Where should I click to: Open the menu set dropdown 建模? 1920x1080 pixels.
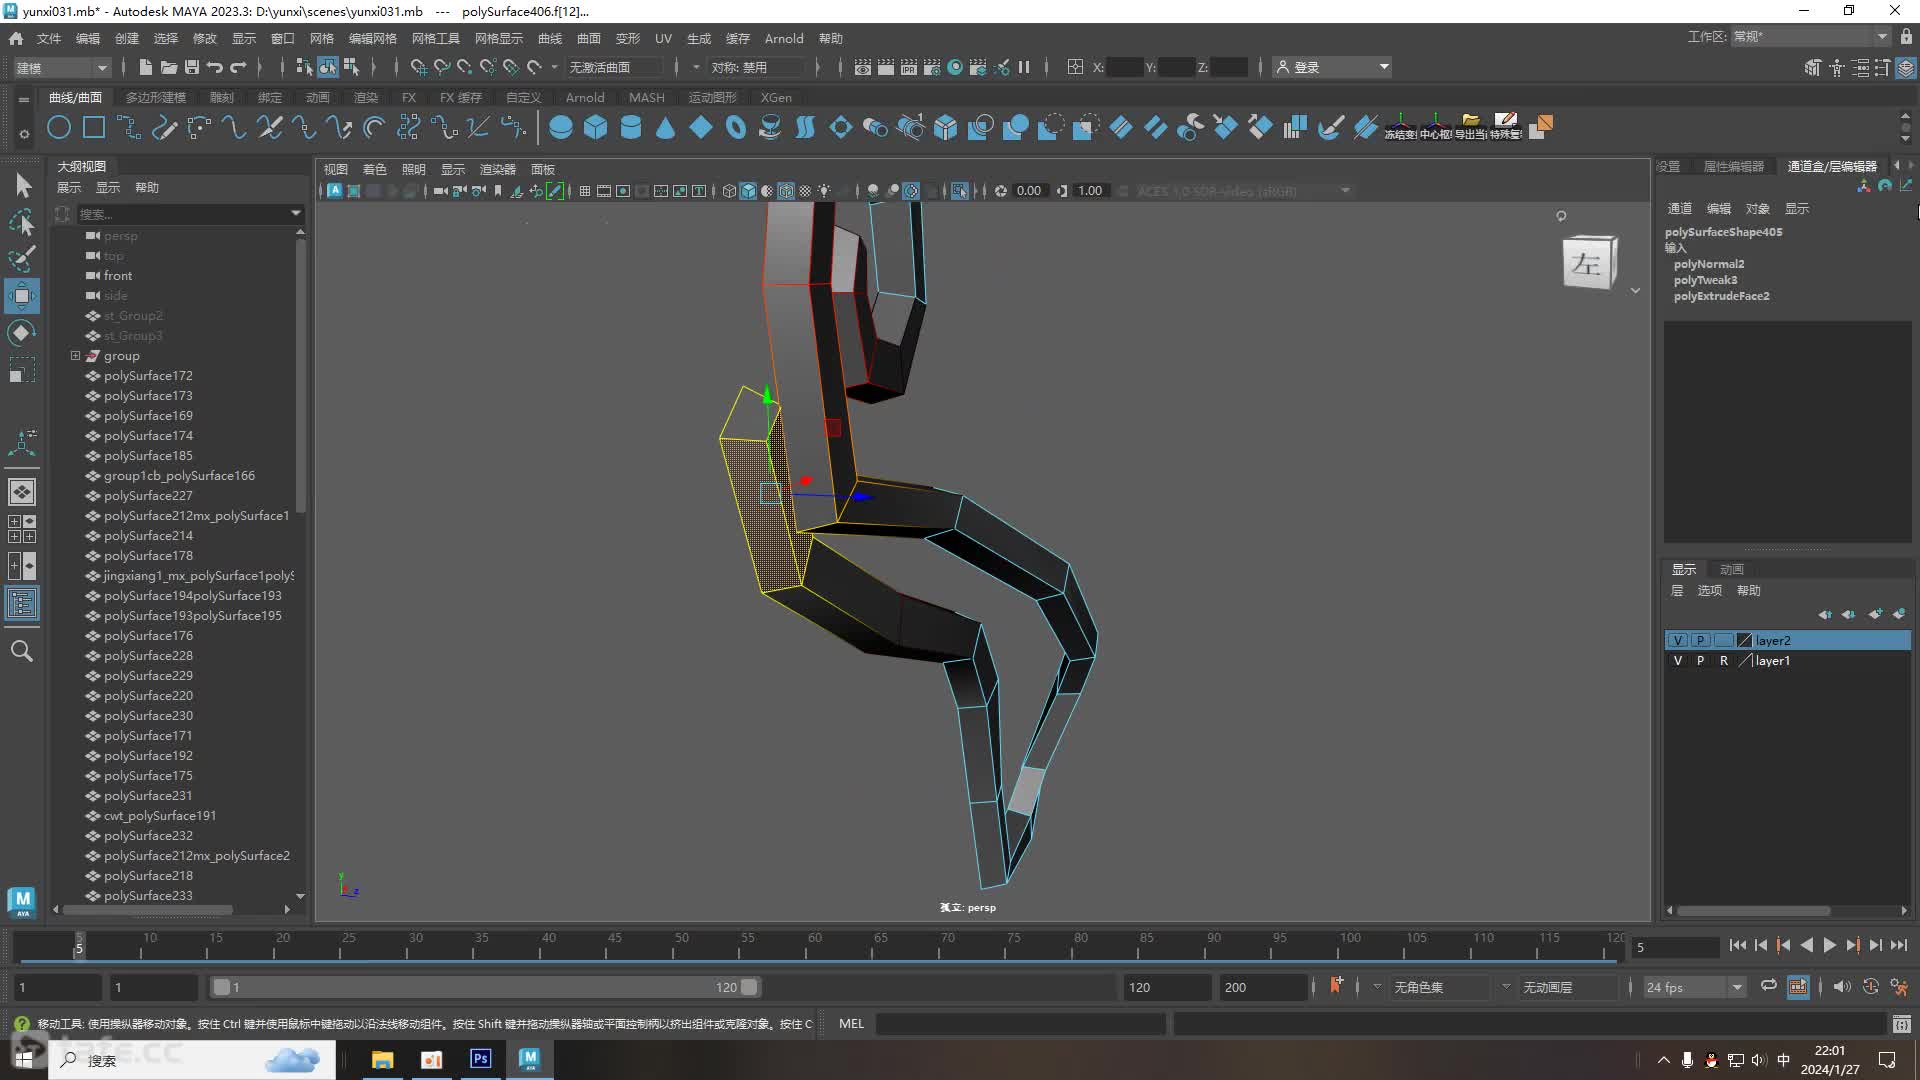tap(61, 67)
